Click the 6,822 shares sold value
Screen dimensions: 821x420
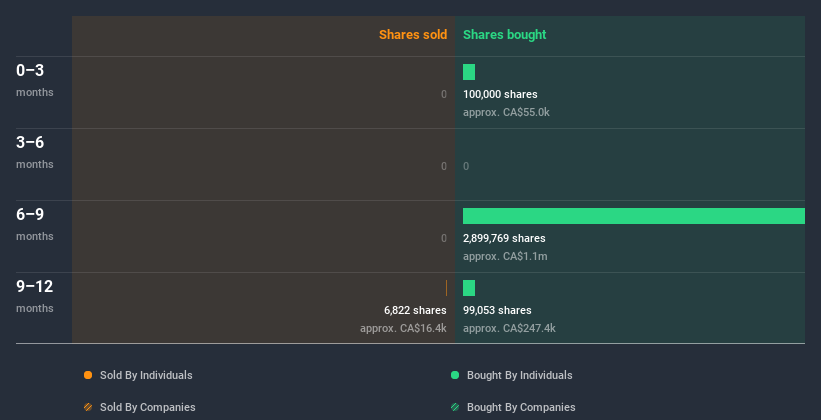[x=415, y=311]
